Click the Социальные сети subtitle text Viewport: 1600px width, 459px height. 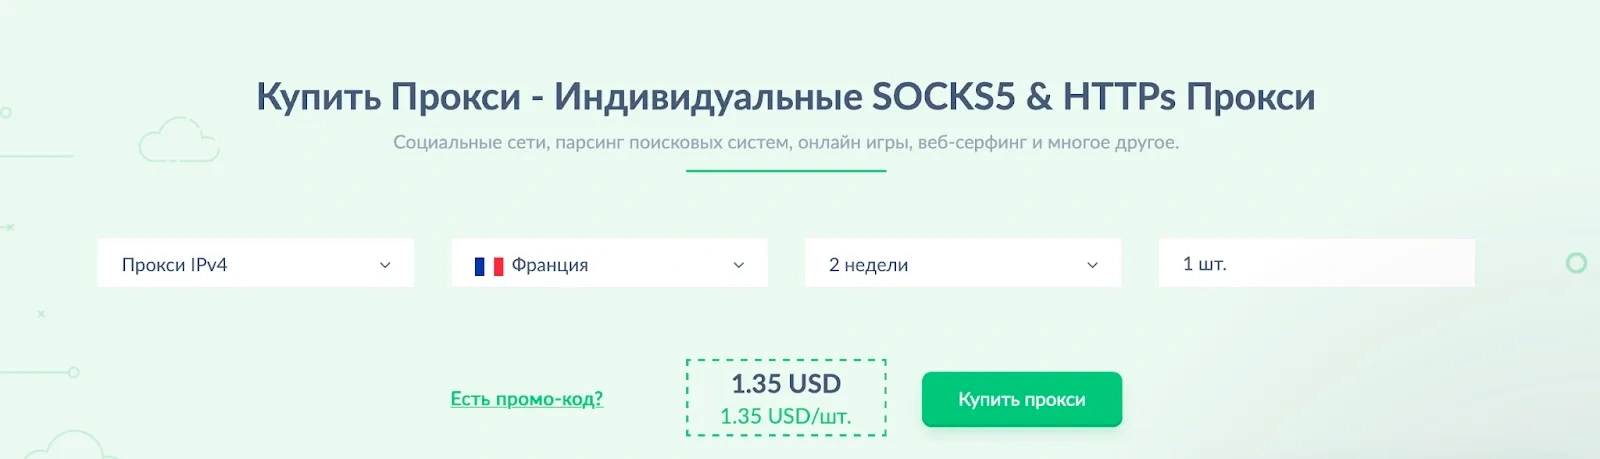point(786,142)
